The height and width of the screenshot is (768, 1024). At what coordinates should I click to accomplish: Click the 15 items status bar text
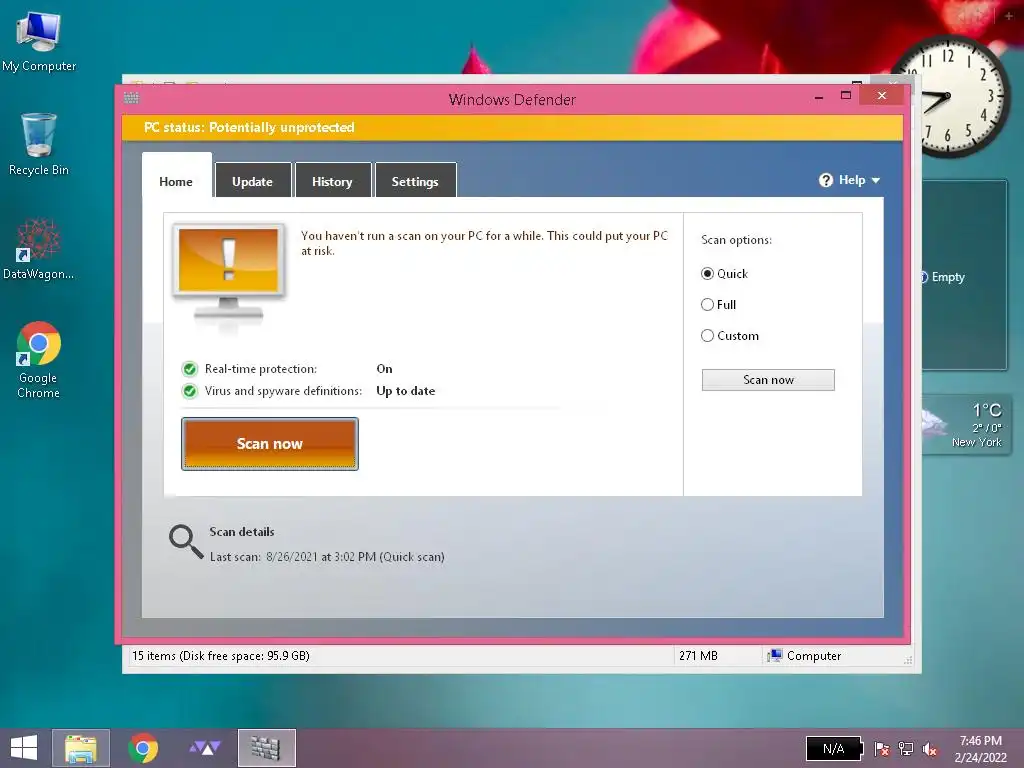click(221, 656)
